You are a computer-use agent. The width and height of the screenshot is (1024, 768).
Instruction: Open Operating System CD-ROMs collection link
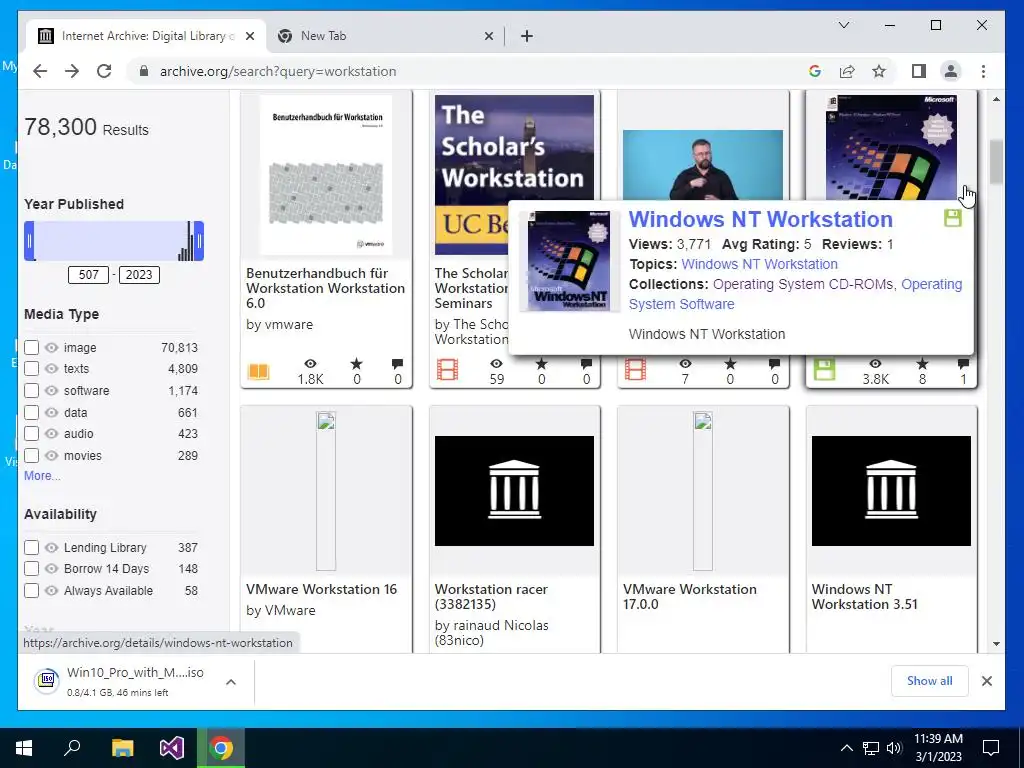(804, 284)
